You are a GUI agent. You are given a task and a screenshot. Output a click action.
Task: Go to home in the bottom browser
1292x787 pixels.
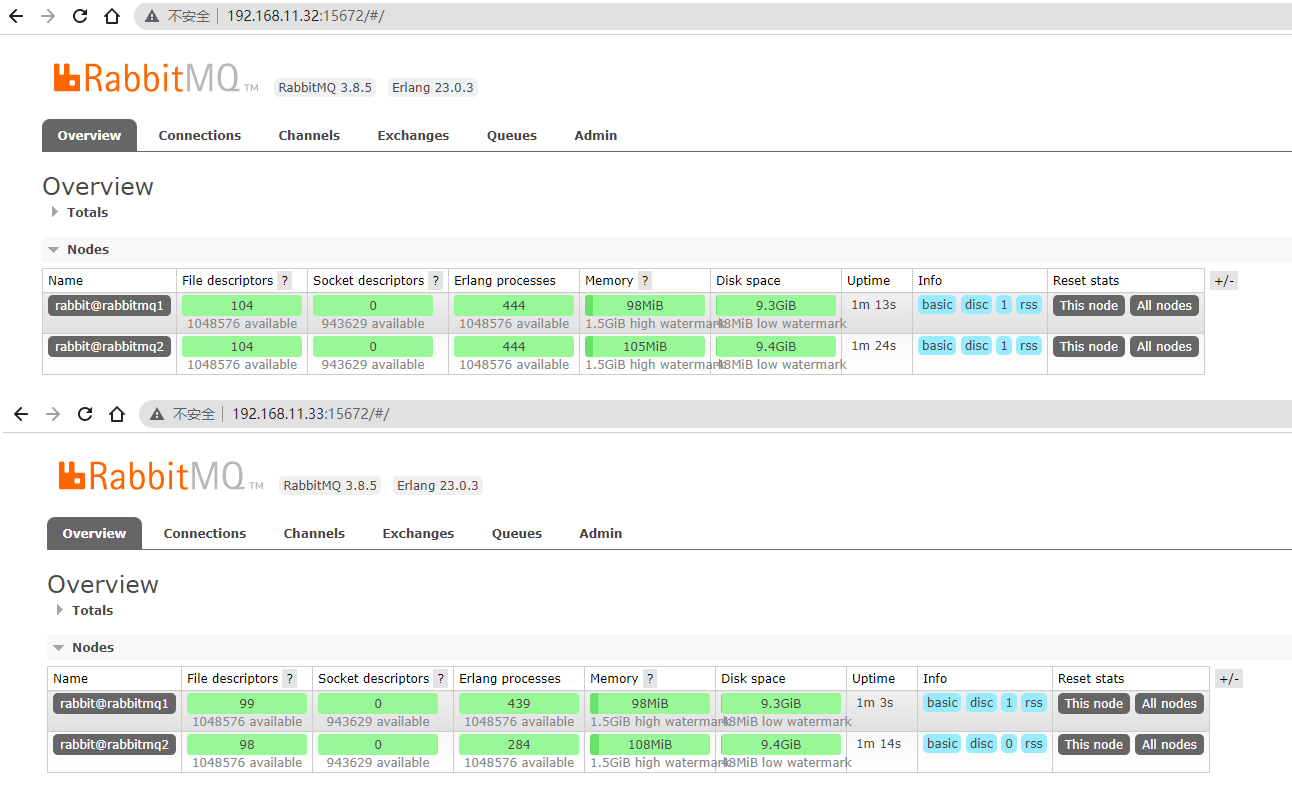117,414
